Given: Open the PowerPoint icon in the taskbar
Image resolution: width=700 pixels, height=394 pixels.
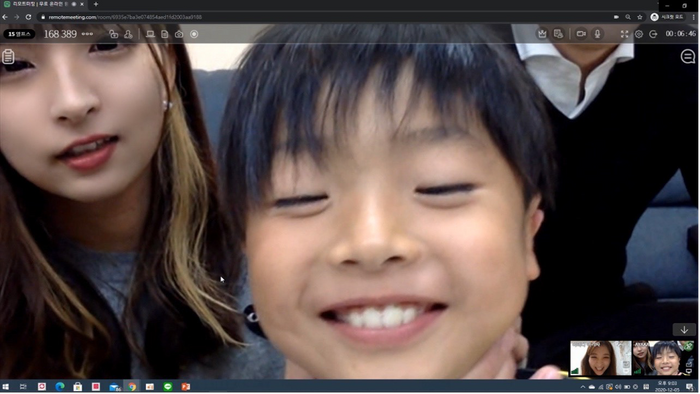Looking at the screenshot, I should (x=186, y=387).
